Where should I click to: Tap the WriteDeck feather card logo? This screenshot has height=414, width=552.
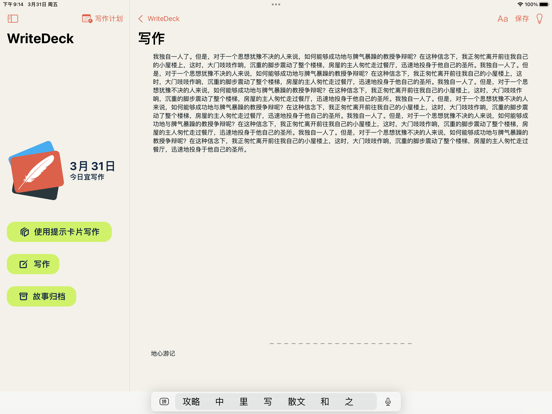[36, 171]
